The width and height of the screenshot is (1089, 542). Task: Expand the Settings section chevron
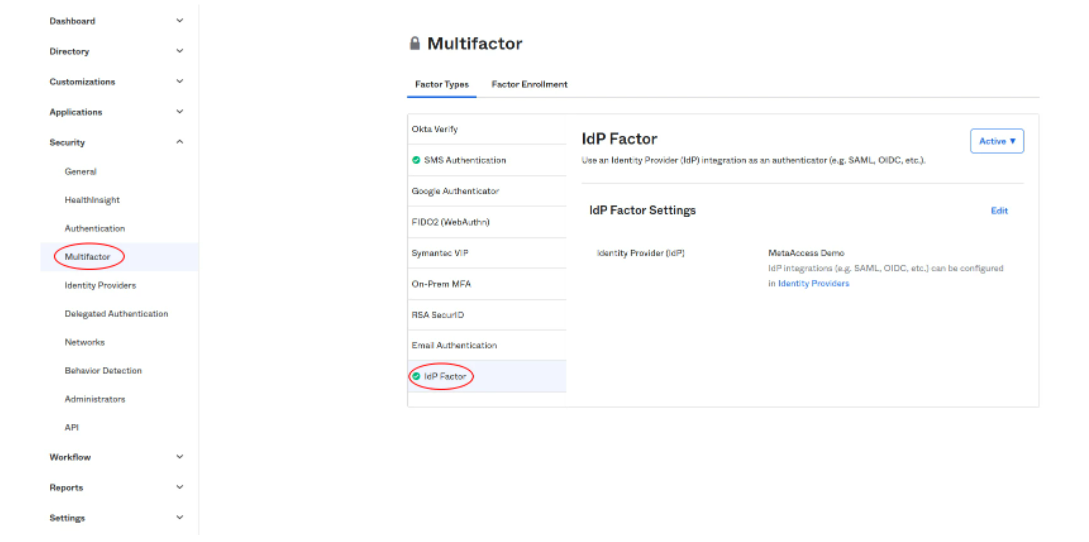click(180, 518)
